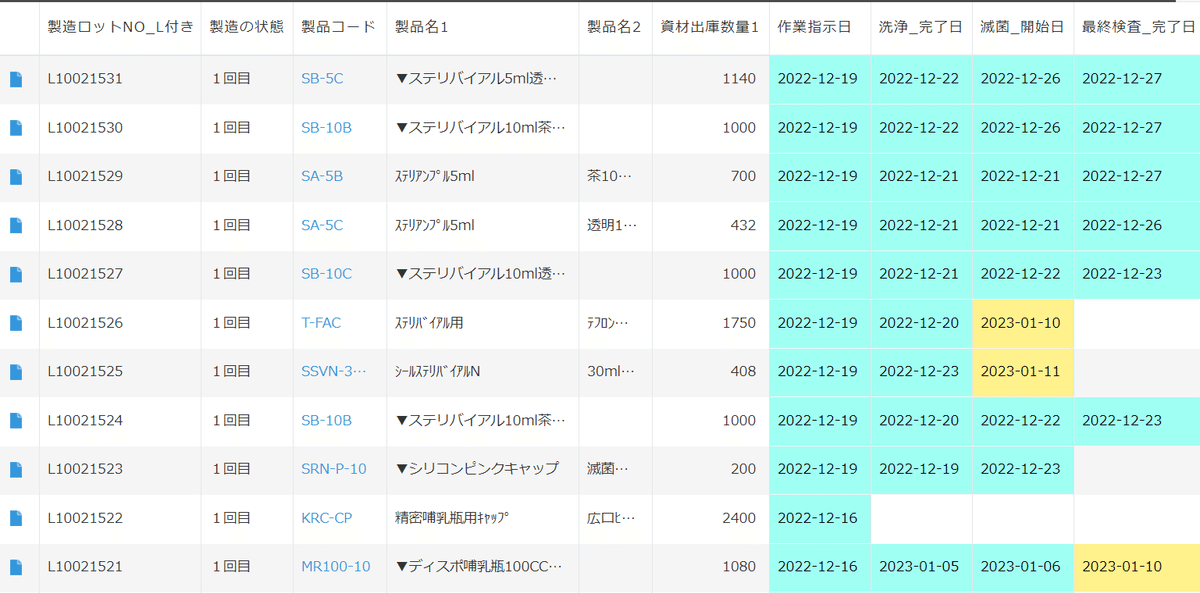Image resolution: width=1200 pixels, height=593 pixels.
Task: Click the 洗浄_完了日 column header
Action: 920,27
